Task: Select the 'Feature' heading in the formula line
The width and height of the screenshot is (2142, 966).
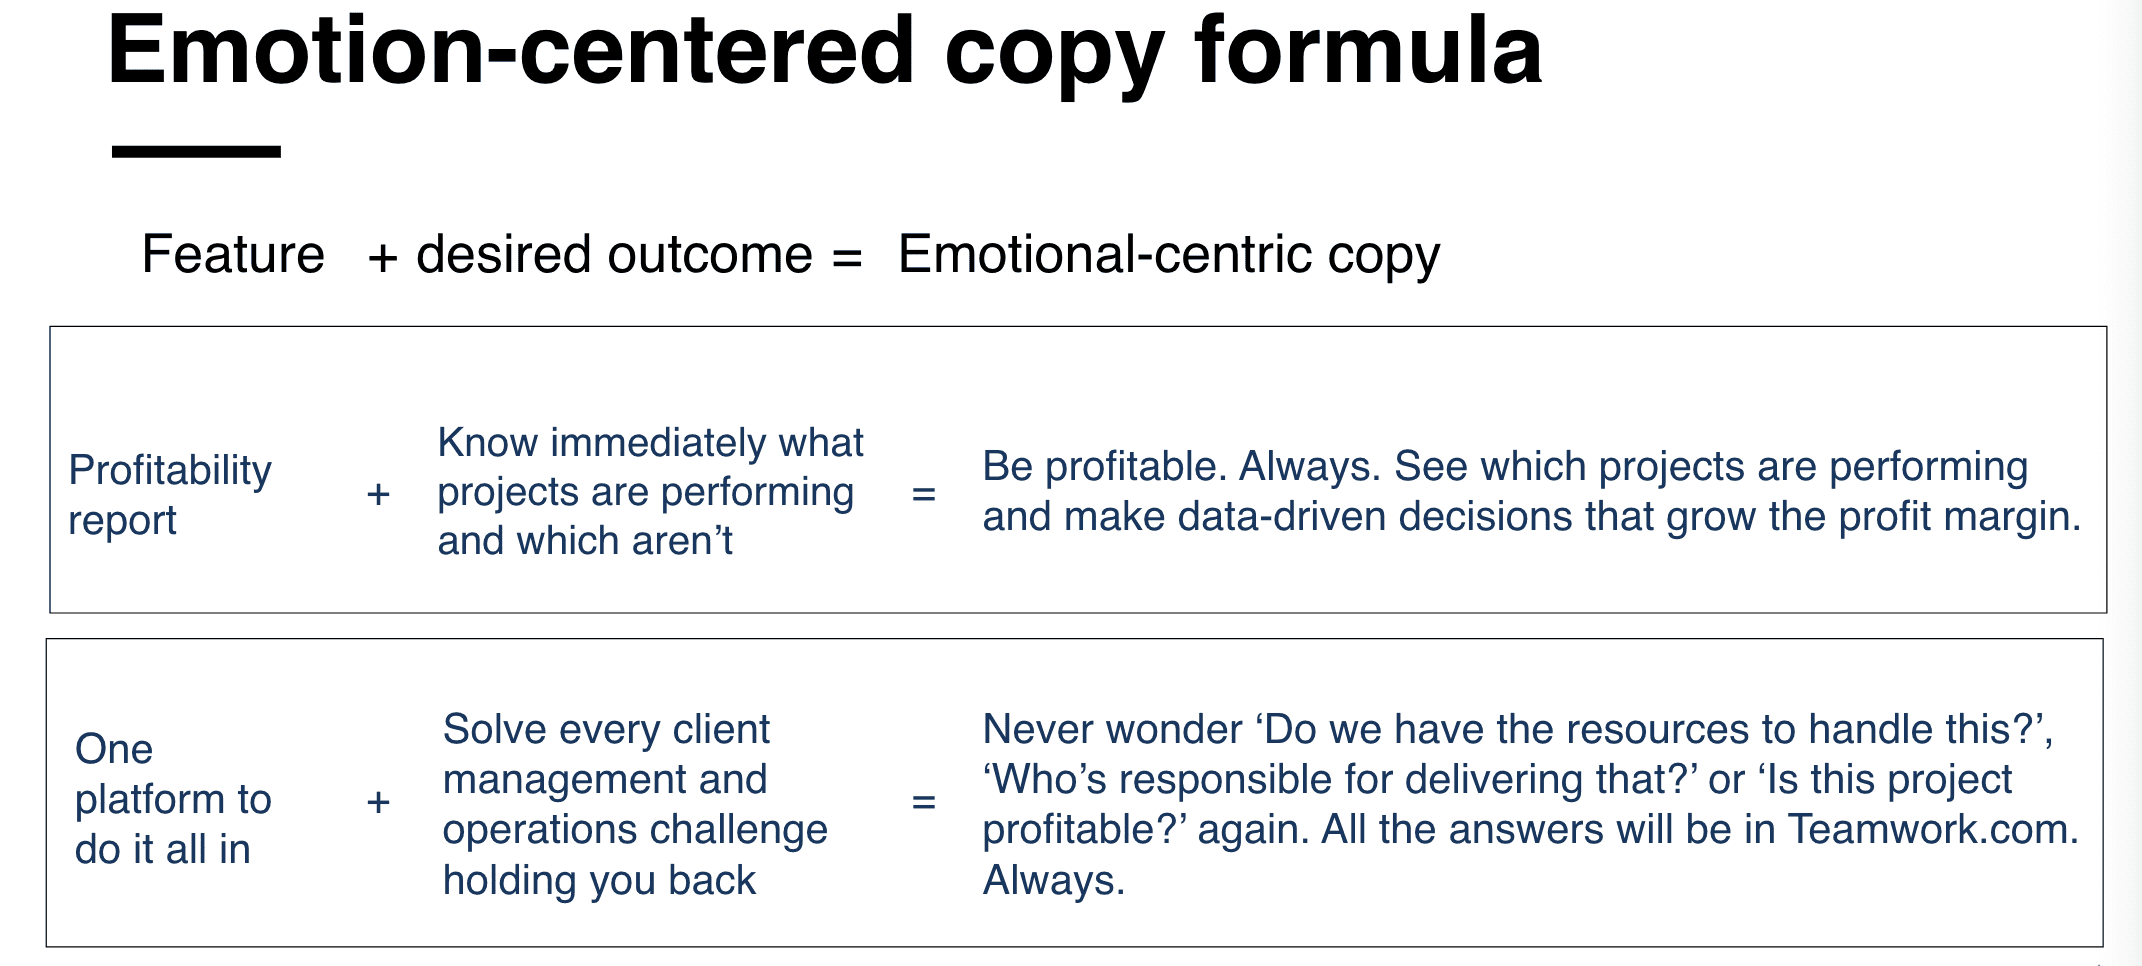Action: pyautogui.click(x=233, y=254)
